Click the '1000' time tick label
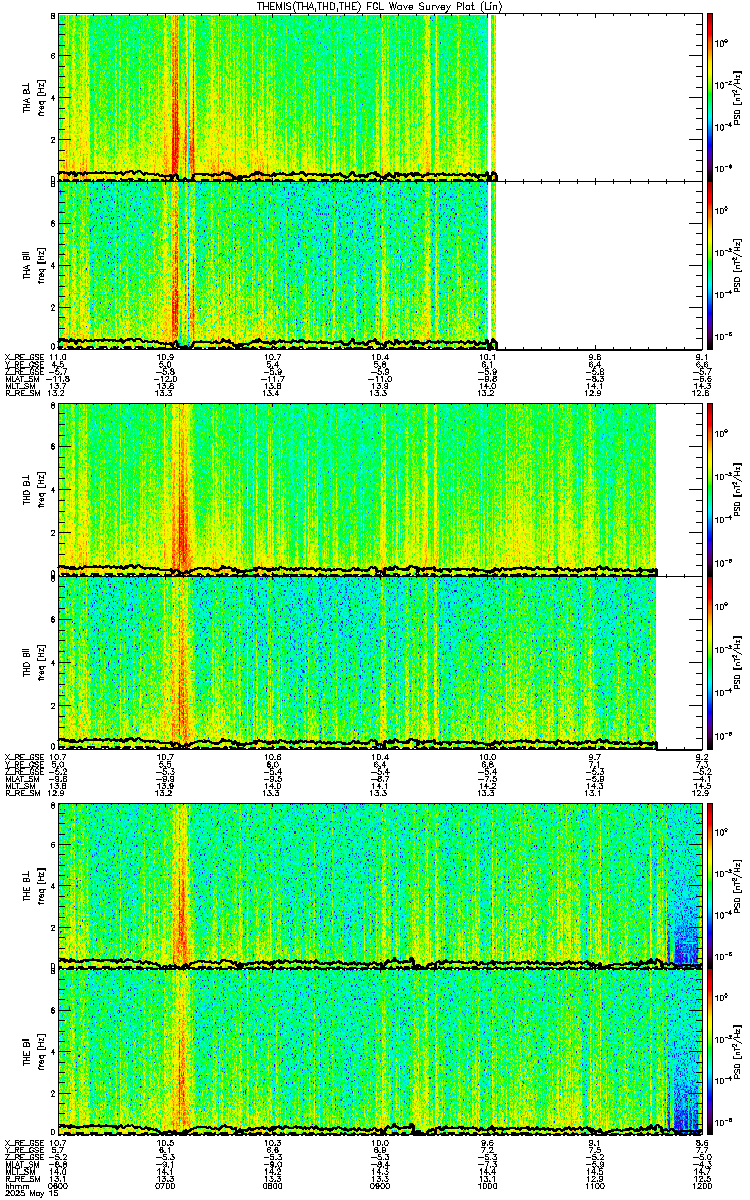The width and height of the screenshot is (750, 1200). (x=487, y=1187)
